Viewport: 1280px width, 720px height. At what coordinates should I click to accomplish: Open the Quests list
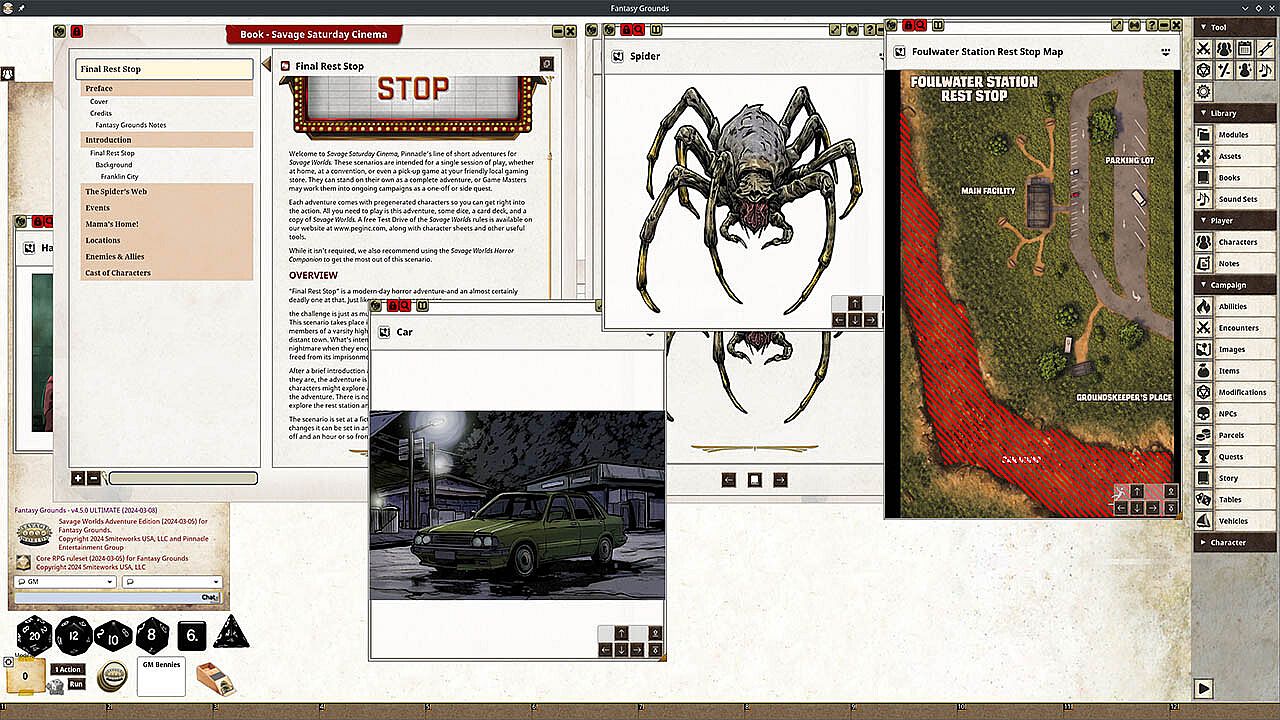pos(1235,457)
